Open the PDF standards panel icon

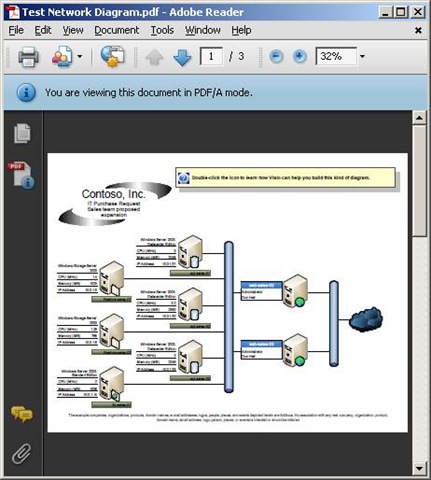22,175
